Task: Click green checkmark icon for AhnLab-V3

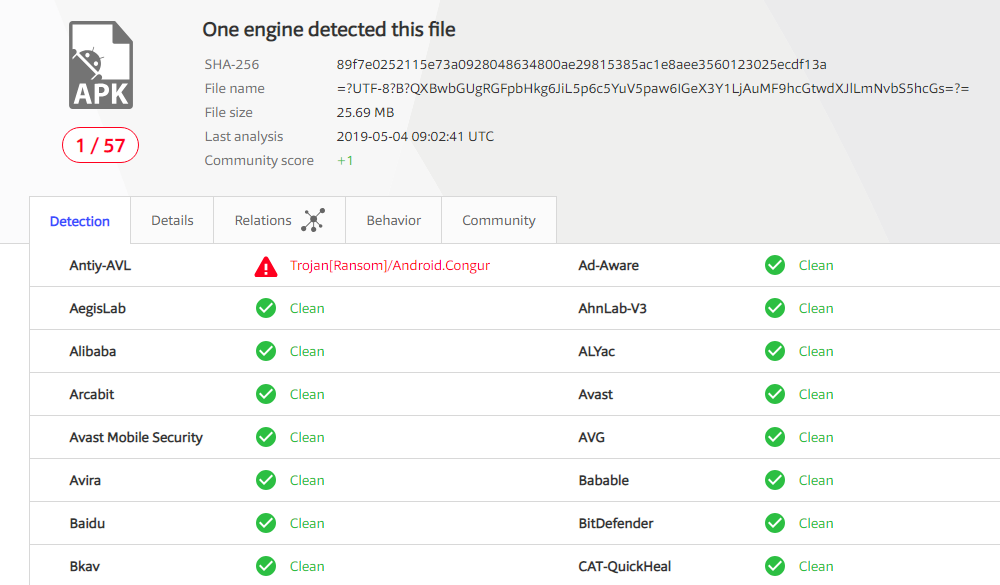Action: [x=775, y=308]
